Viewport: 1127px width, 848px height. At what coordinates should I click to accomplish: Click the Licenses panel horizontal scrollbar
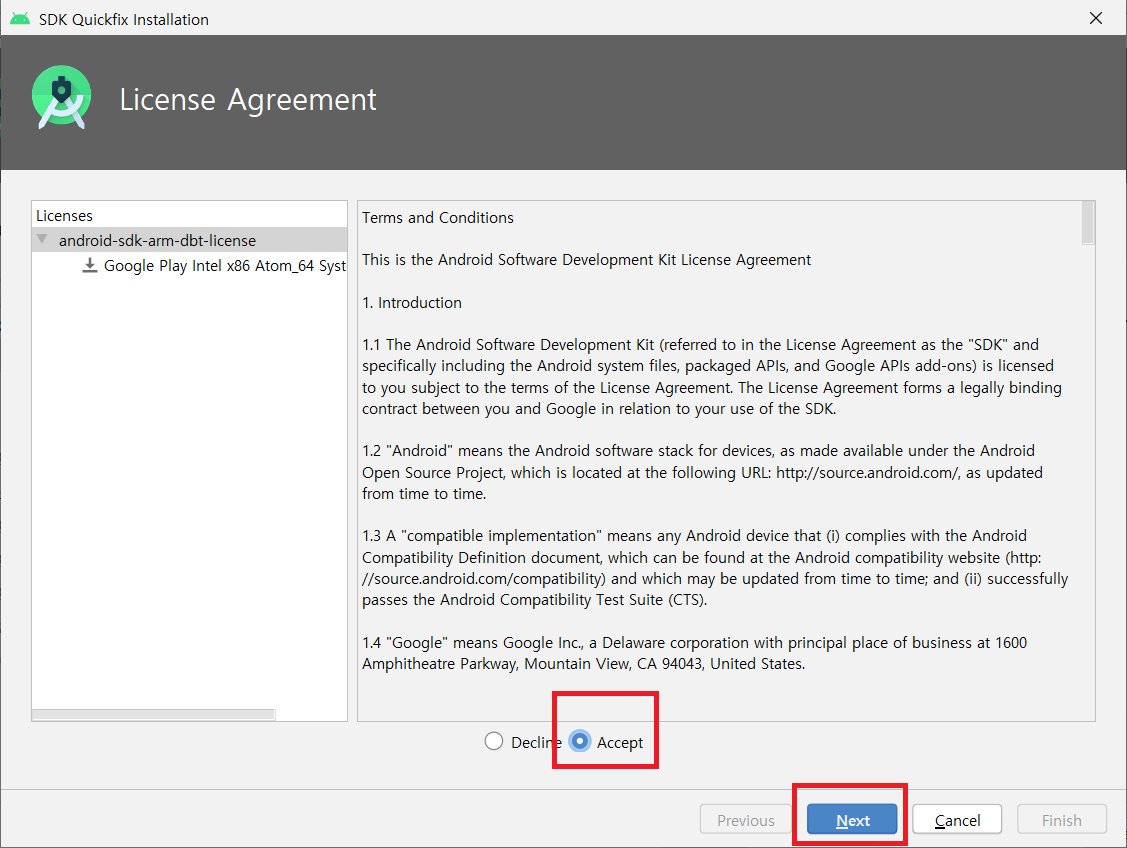point(153,714)
